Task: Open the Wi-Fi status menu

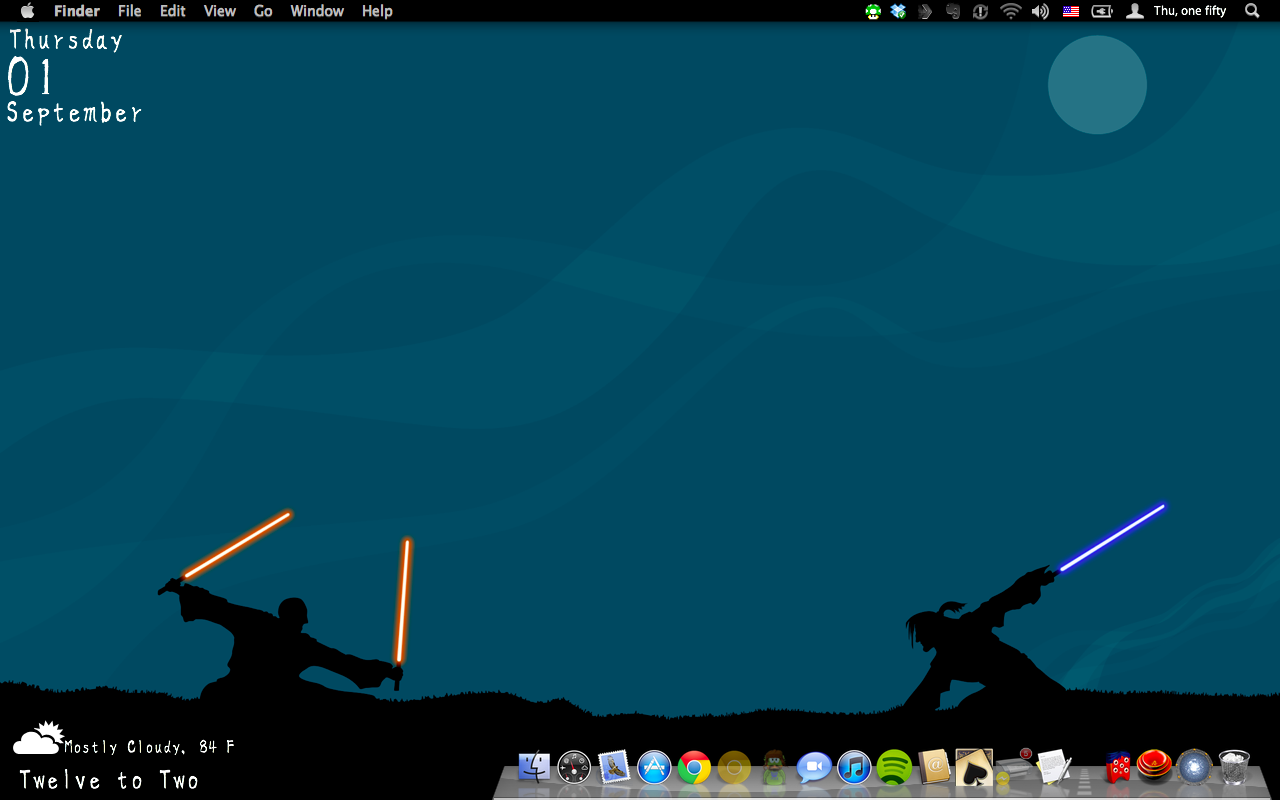Action: [x=1011, y=11]
